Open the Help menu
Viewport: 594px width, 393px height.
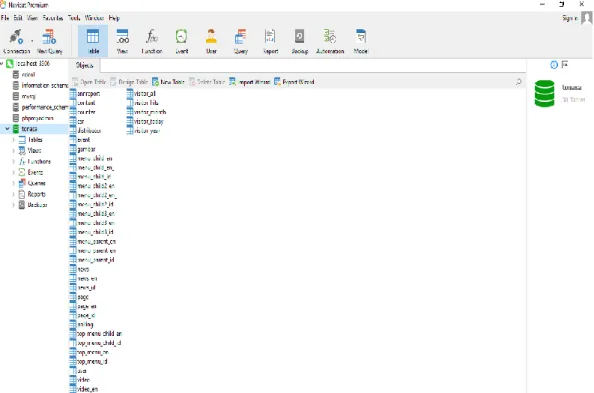pos(114,18)
